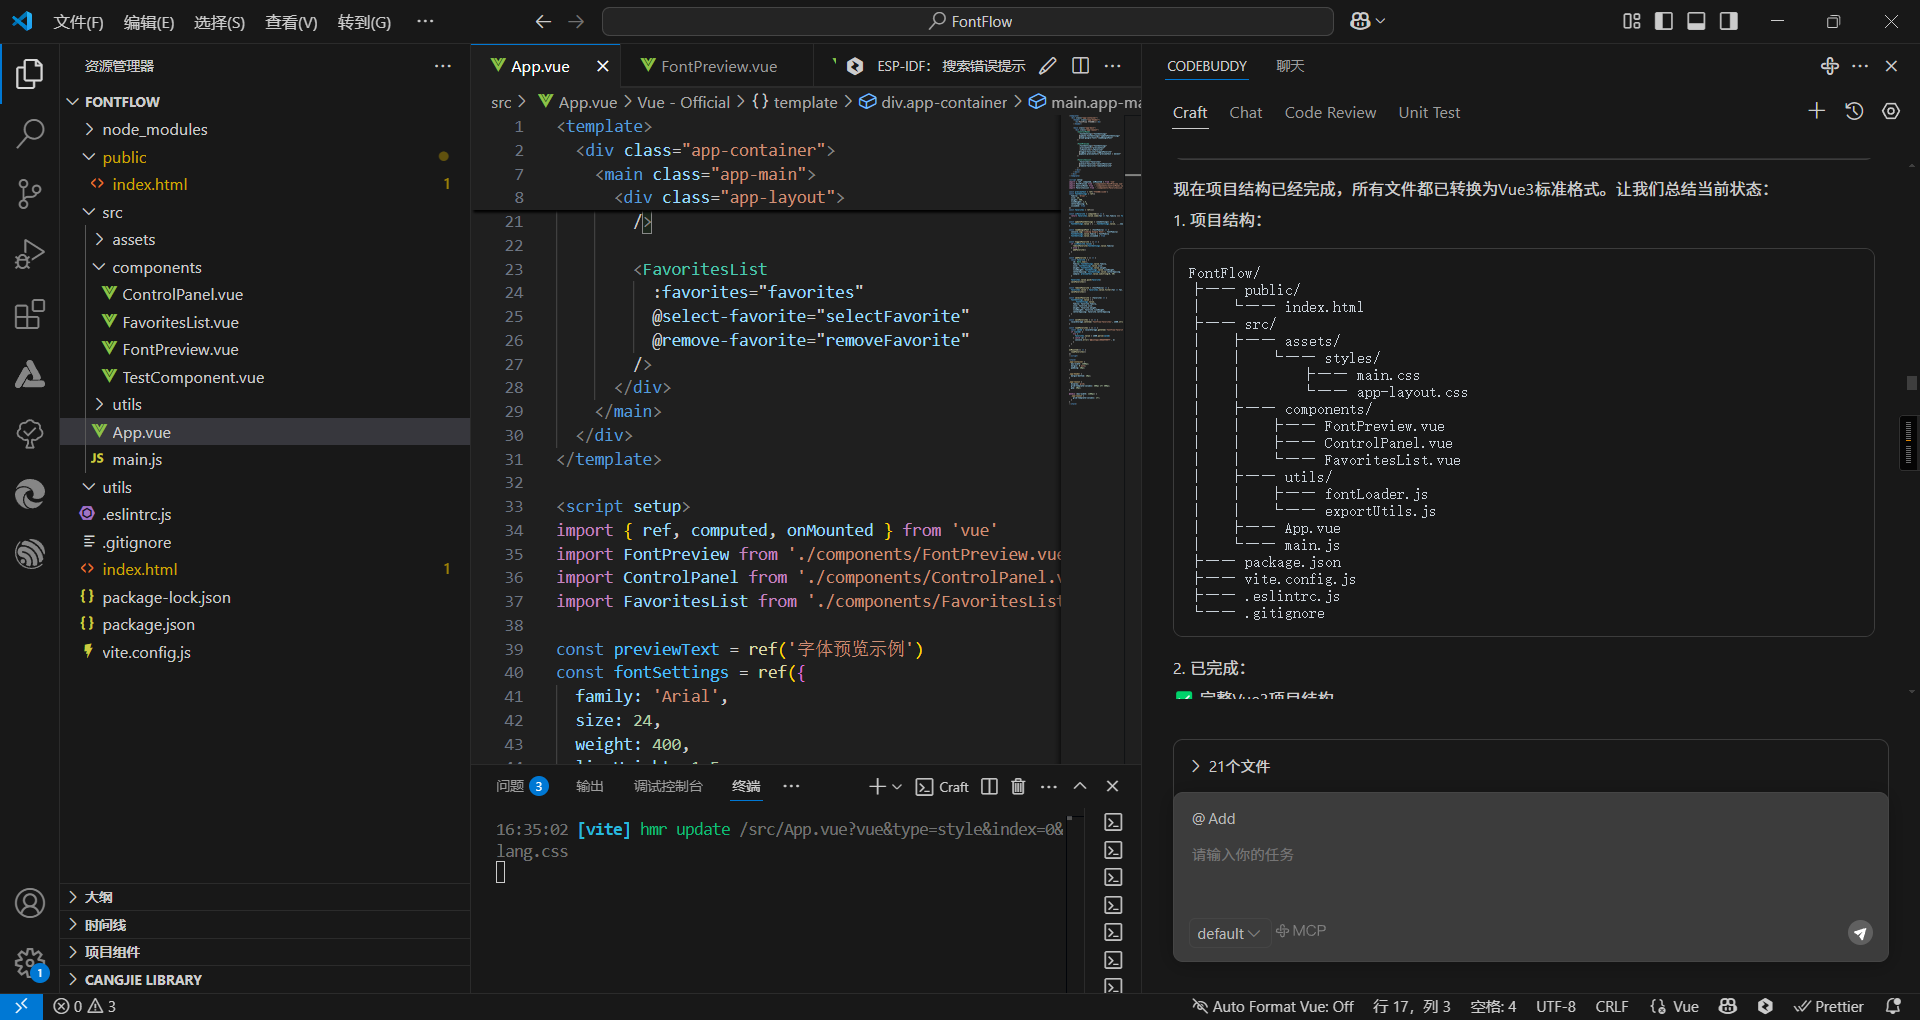Open CodeBuddy settings icon

point(1891,111)
